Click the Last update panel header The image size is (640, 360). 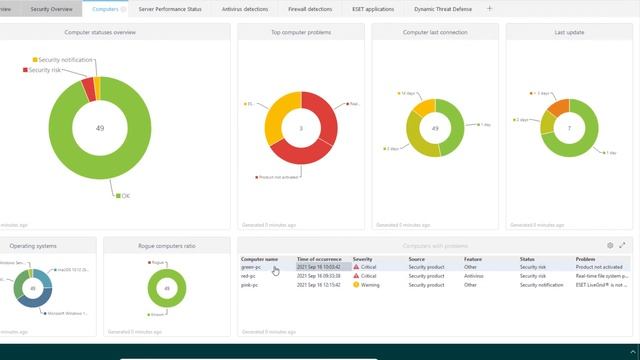coord(569,32)
